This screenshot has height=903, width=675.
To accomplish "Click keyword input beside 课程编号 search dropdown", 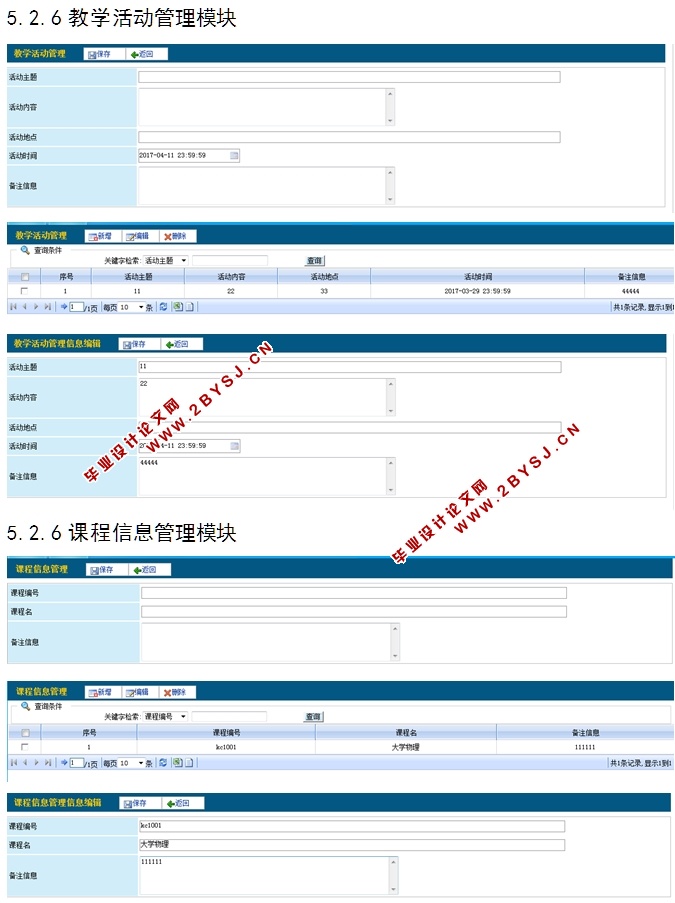I will [229, 717].
